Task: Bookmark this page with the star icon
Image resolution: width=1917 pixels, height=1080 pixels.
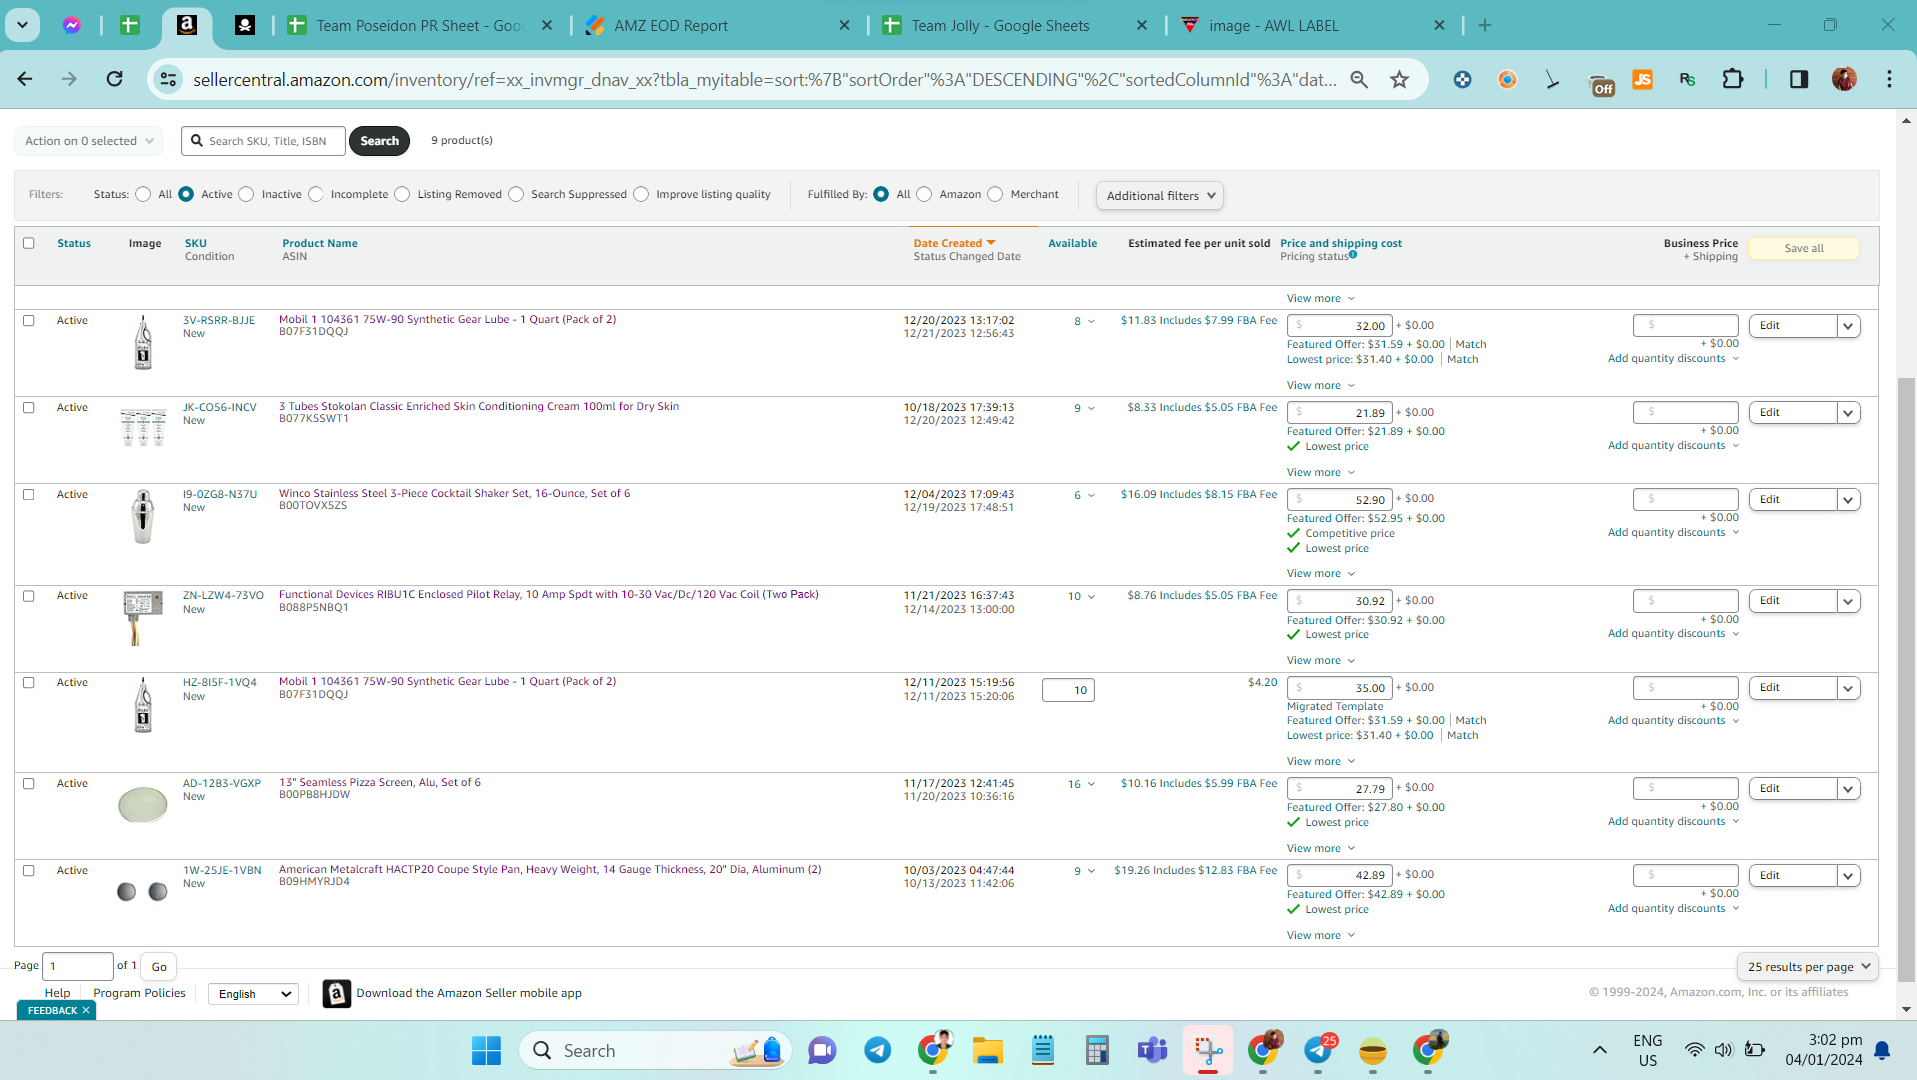Action: pos(1399,79)
